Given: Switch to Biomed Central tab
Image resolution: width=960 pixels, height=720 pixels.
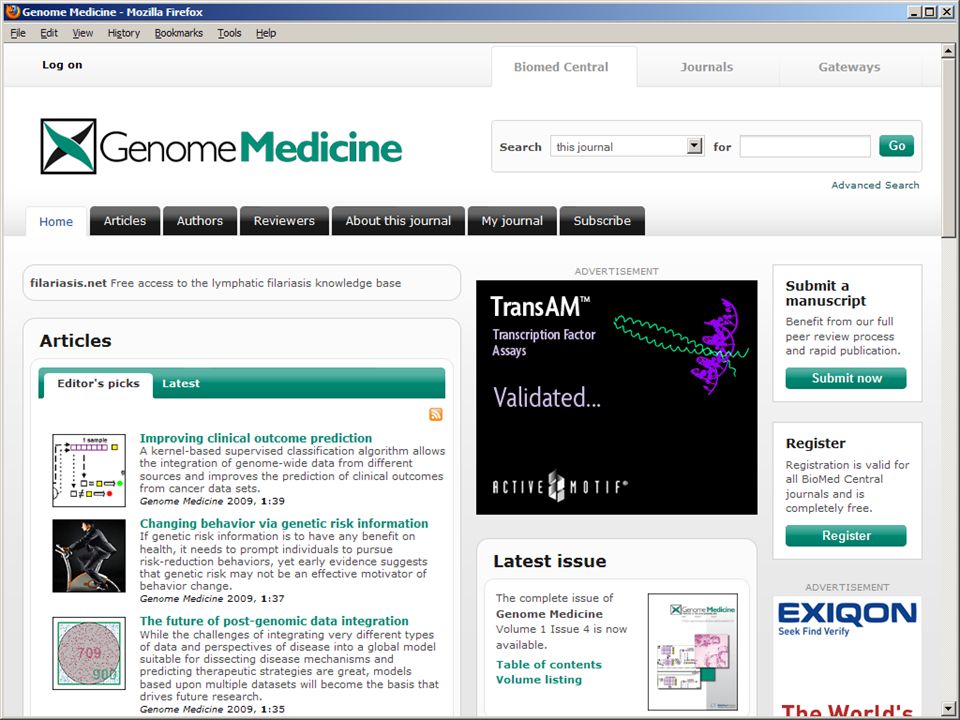Looking at the screenshot, I should click(564, 67).
